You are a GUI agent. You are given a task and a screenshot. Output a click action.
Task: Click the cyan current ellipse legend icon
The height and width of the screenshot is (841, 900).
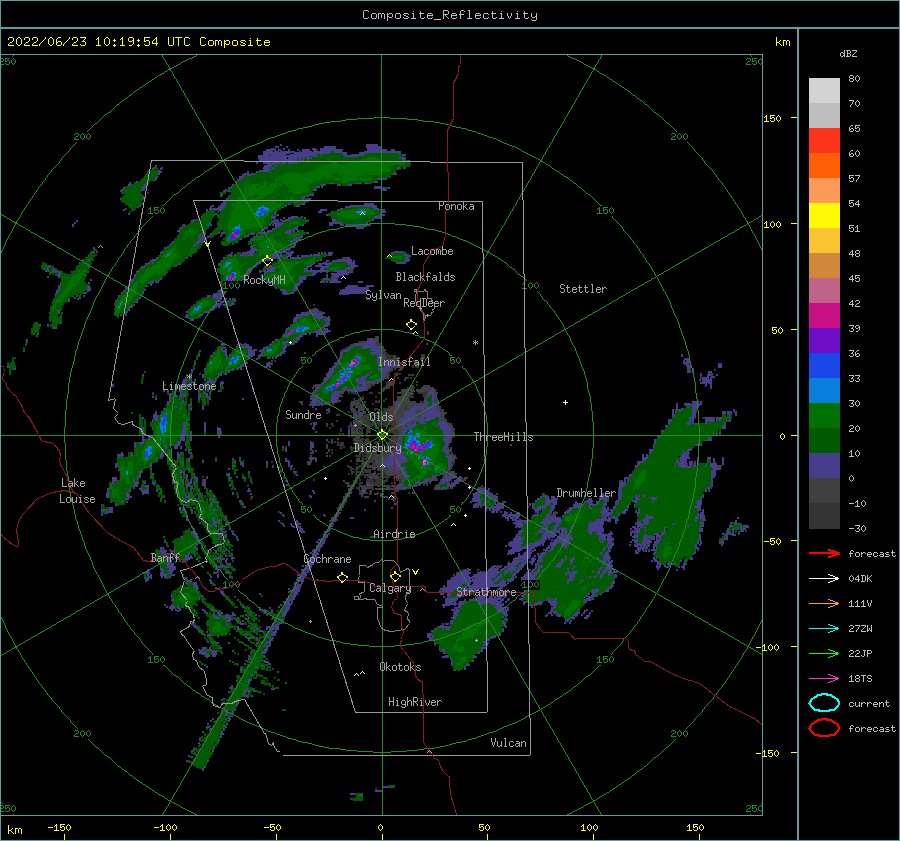point(824,703)
